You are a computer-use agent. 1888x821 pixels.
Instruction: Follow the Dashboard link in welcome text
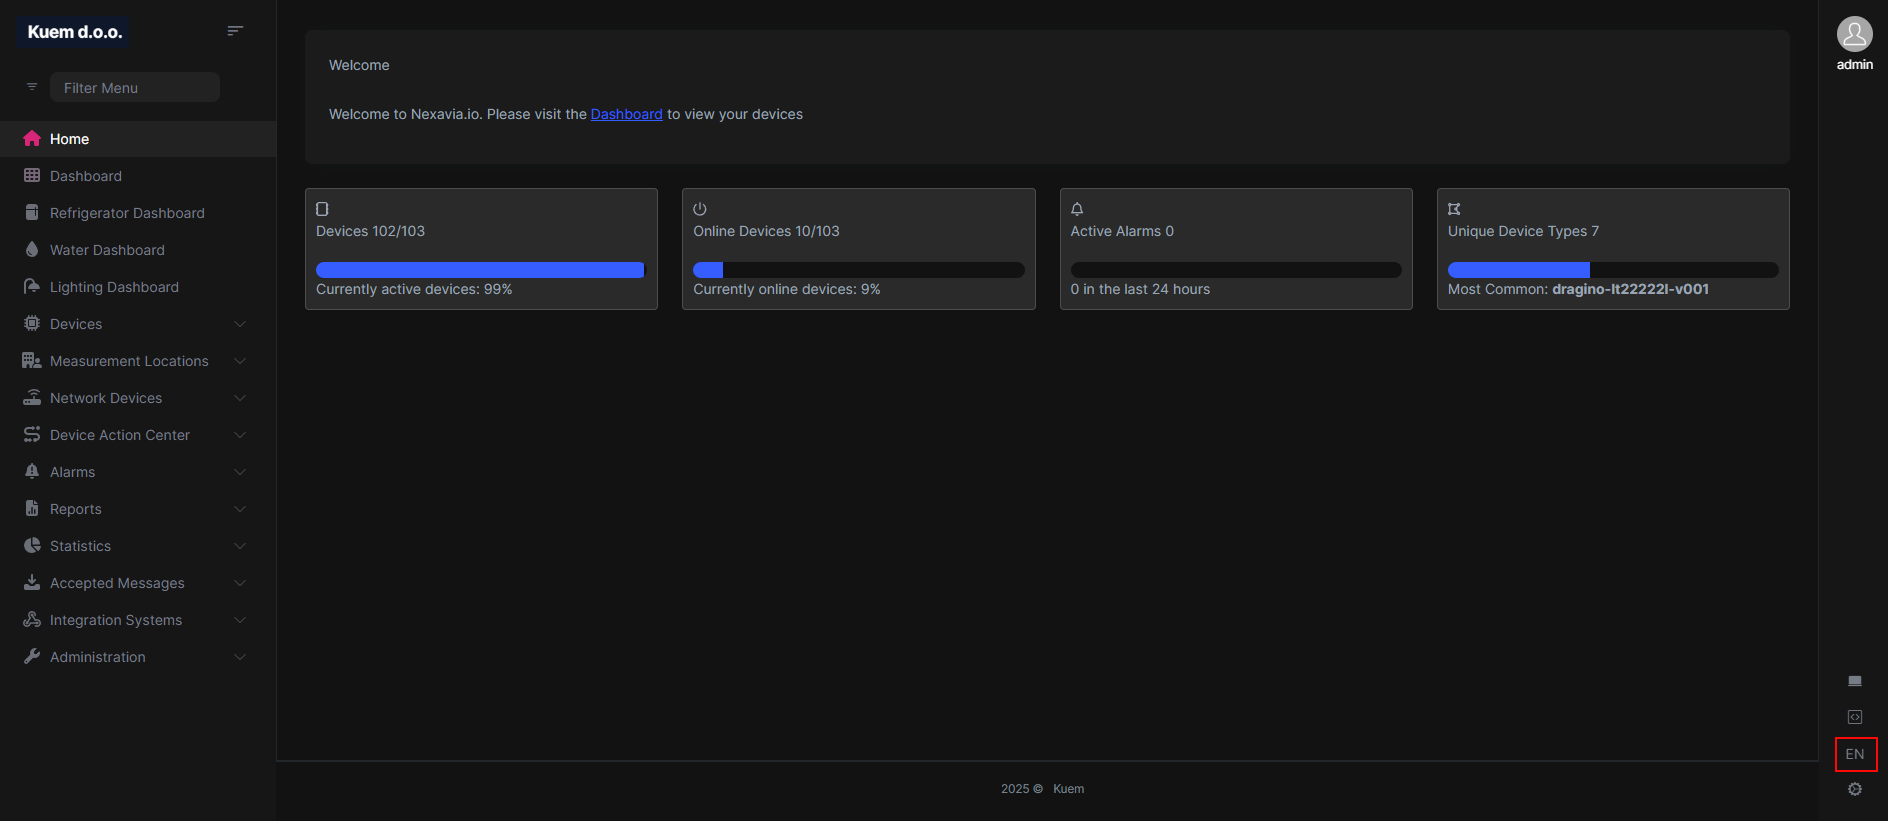626,114
